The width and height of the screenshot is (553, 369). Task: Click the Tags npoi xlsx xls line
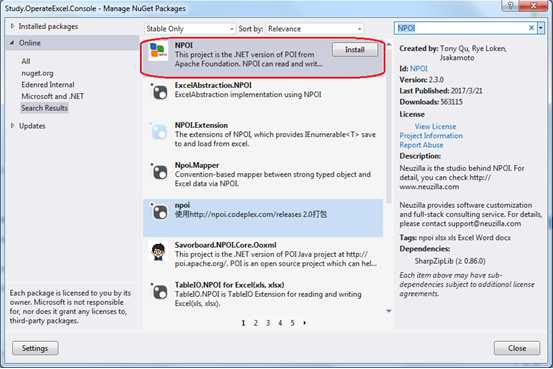click(455, 238)
